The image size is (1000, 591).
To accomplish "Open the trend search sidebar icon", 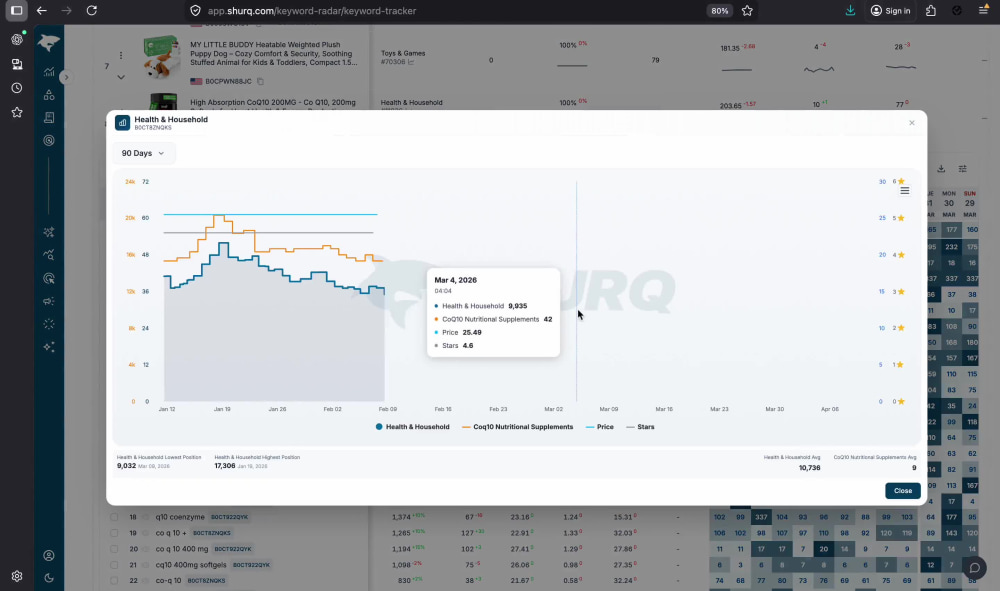I will 49,255.
